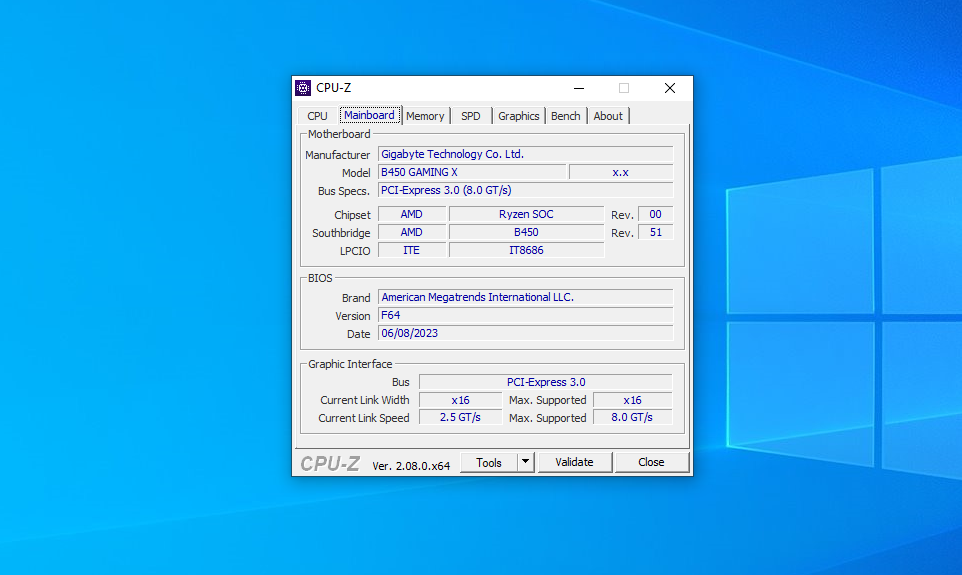The width and height of the screenshot is (962, 575).
Task: Click the CPU-Z app icon in title bar
Action: (x=303, y=88)
